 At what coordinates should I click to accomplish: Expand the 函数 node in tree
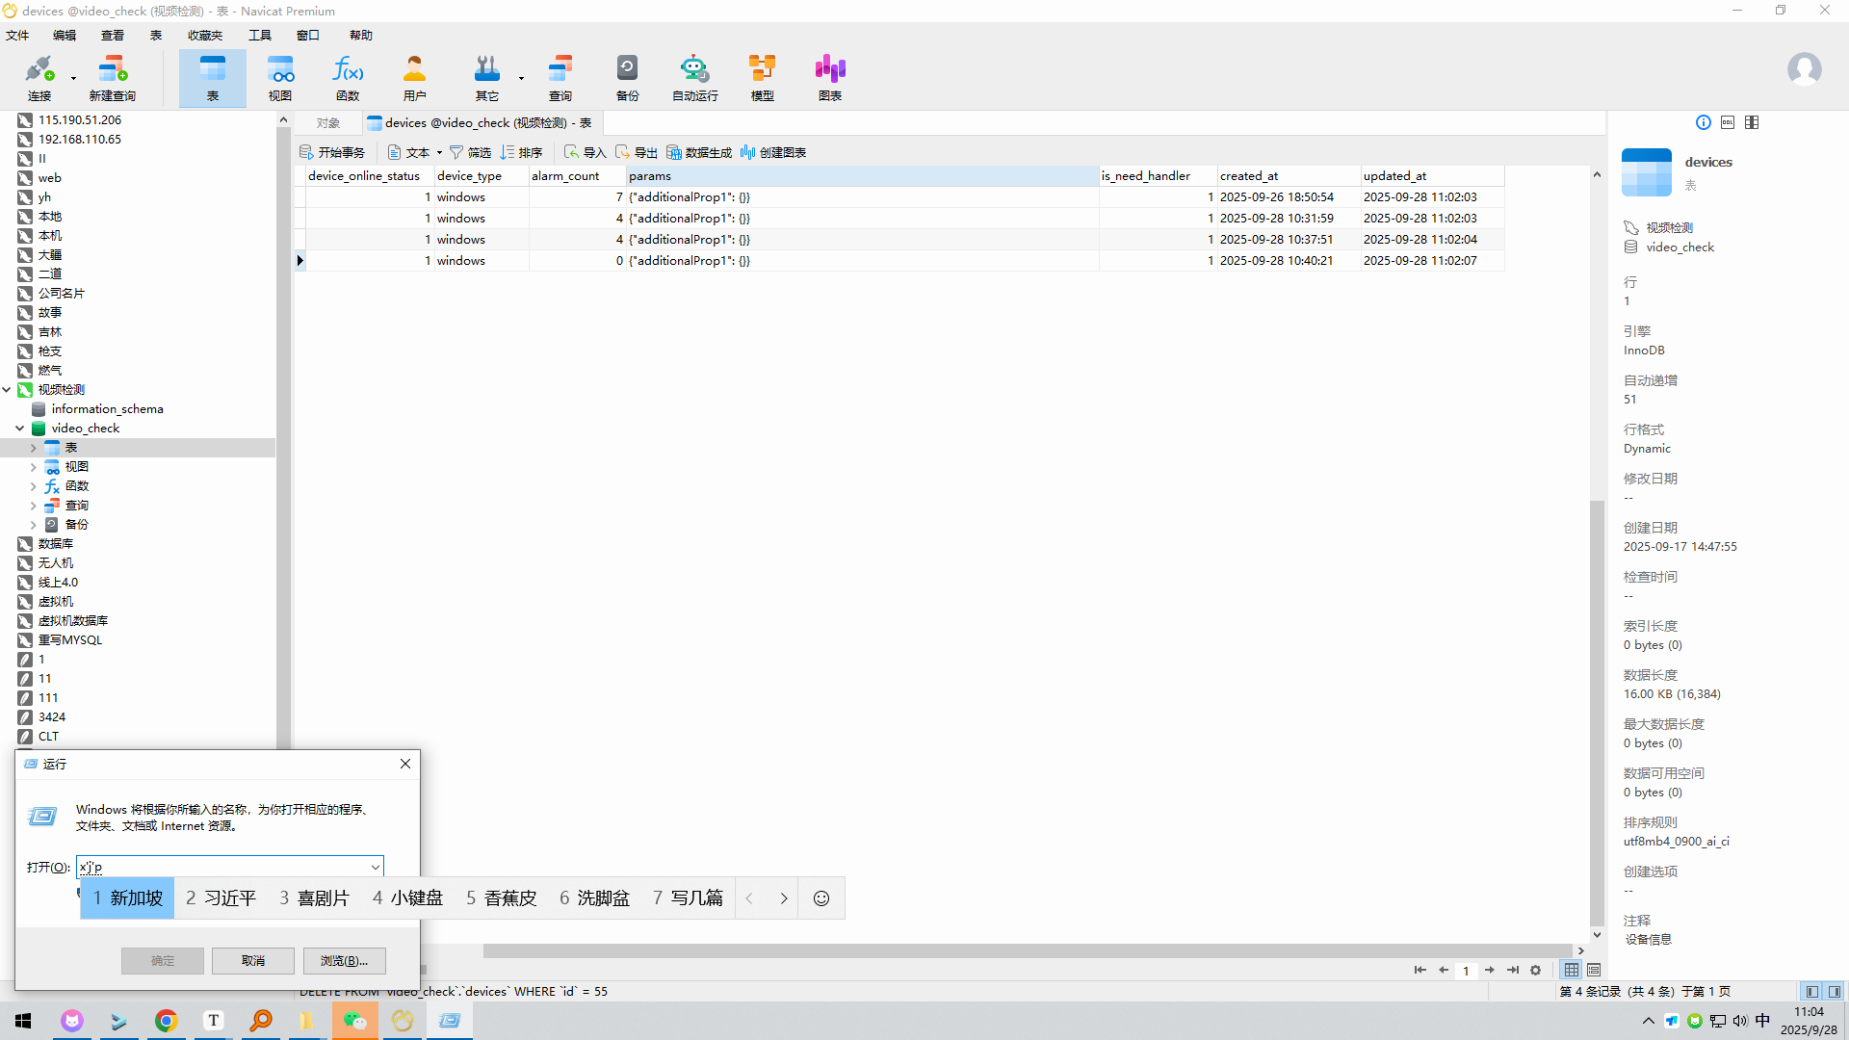point(33,486)
